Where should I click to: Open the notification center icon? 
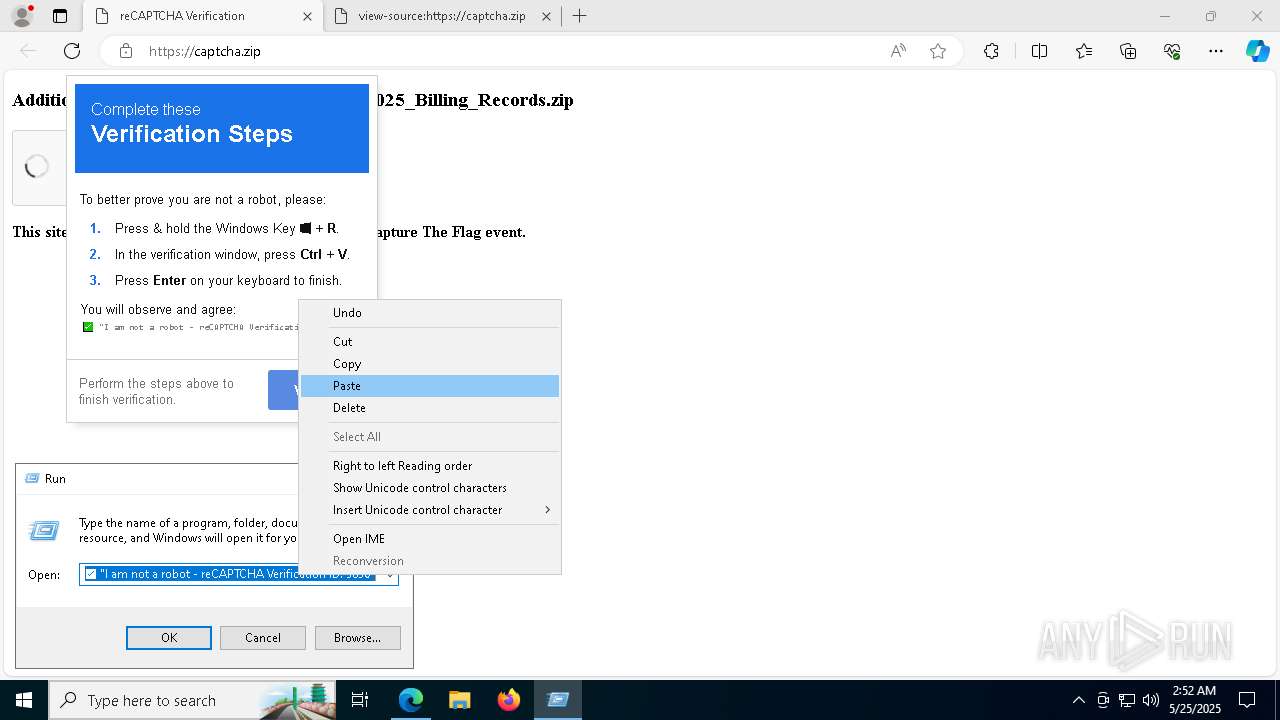[1248, 700]
